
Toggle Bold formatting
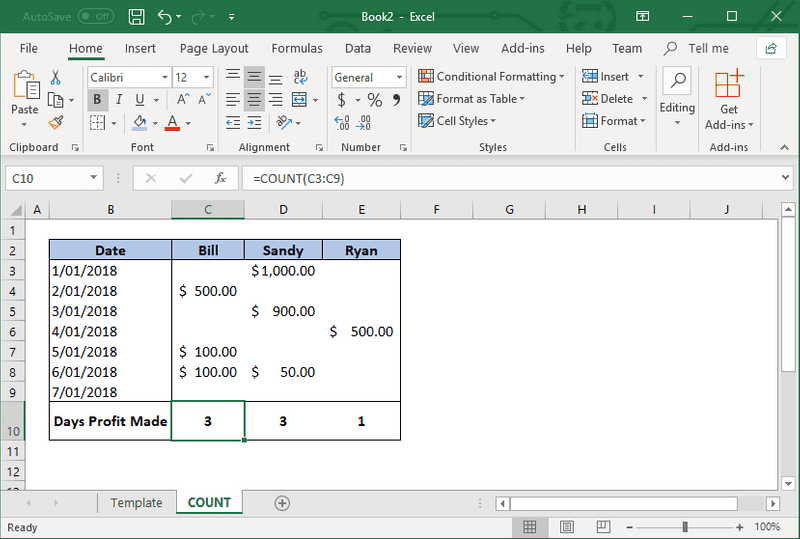(97, 100)
